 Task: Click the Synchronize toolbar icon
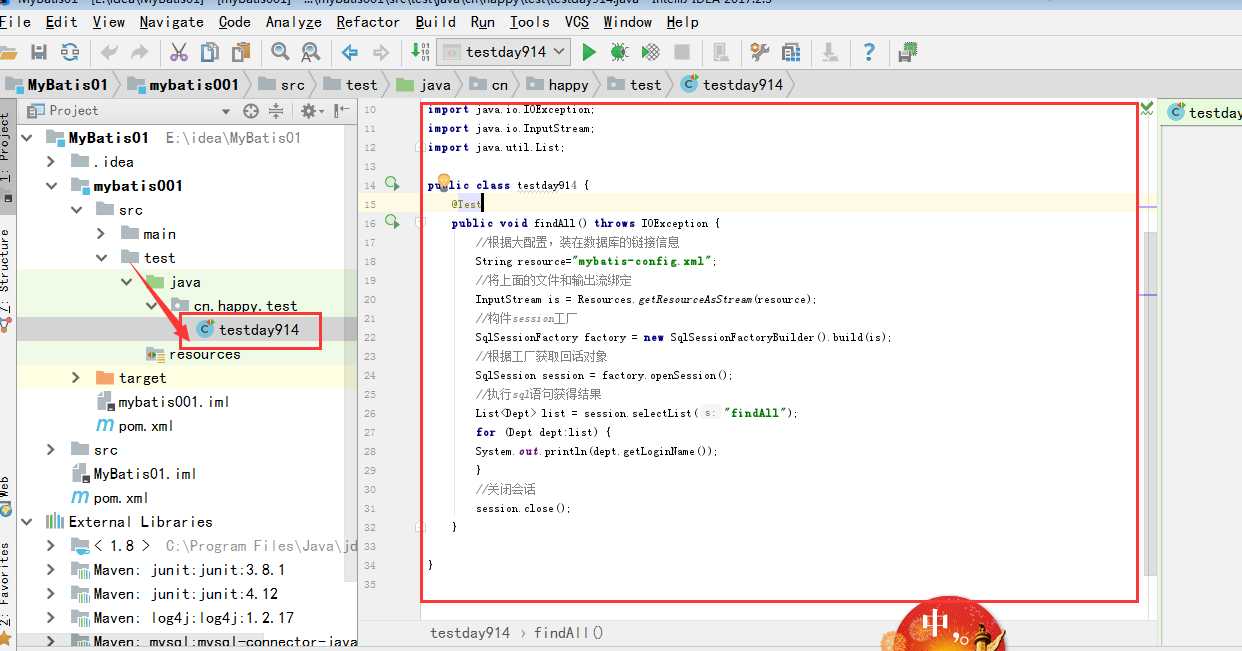coord(70,52)
